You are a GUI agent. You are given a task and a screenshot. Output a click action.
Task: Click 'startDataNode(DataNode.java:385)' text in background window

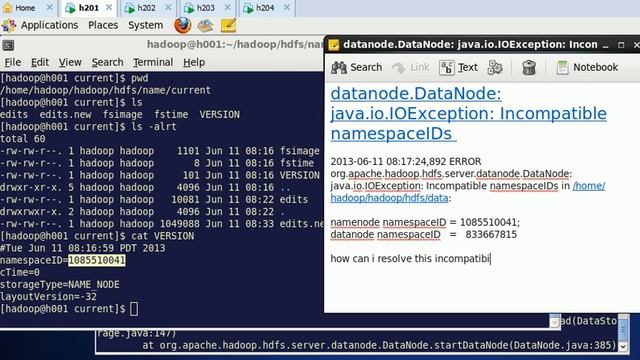pos(525,345)
